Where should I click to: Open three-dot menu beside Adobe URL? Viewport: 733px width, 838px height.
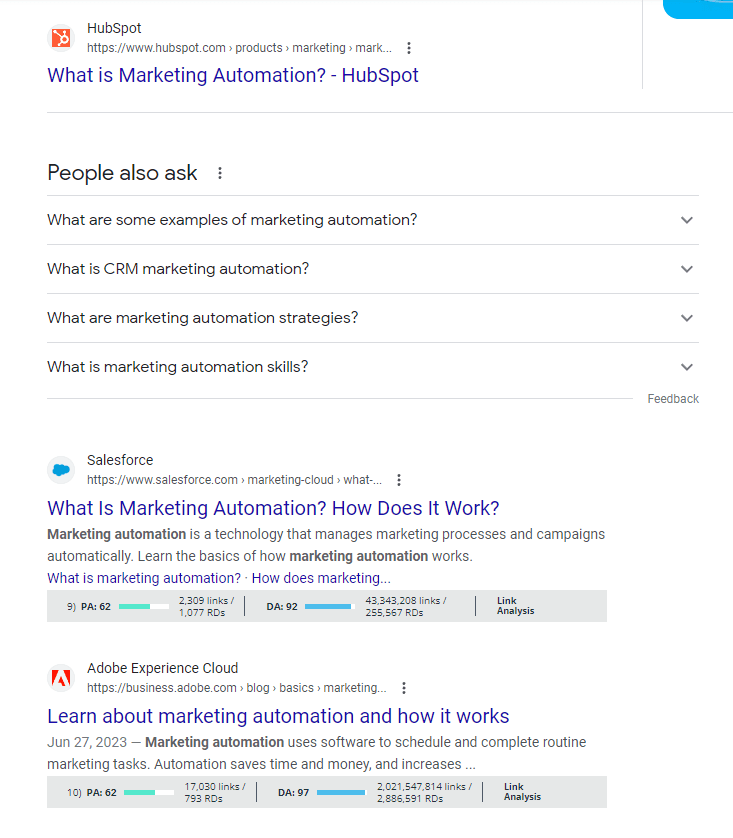pos(404,688)
